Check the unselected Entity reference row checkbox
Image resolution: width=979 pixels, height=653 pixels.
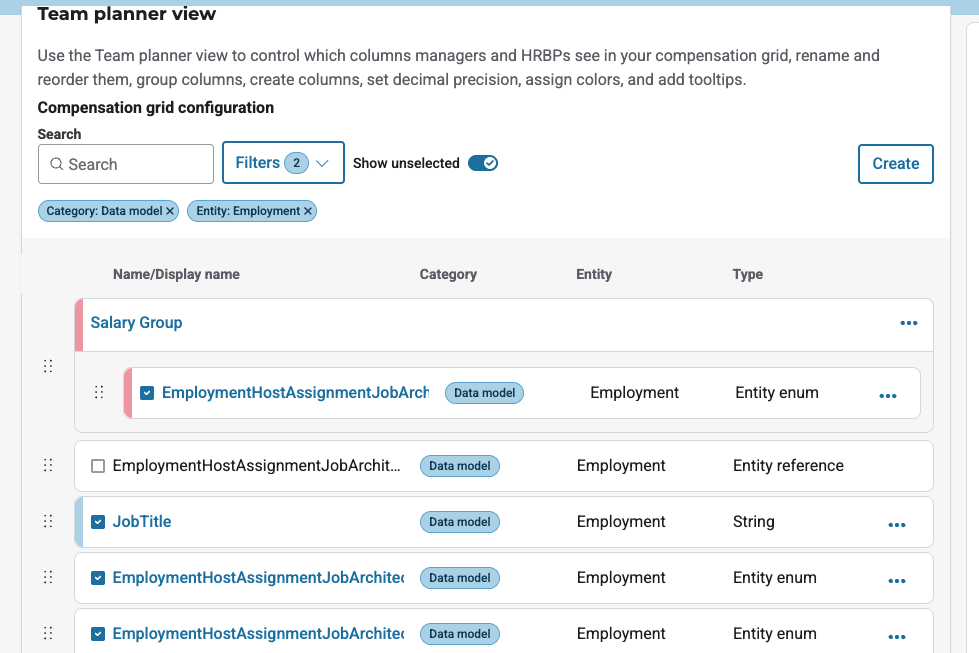98,466
